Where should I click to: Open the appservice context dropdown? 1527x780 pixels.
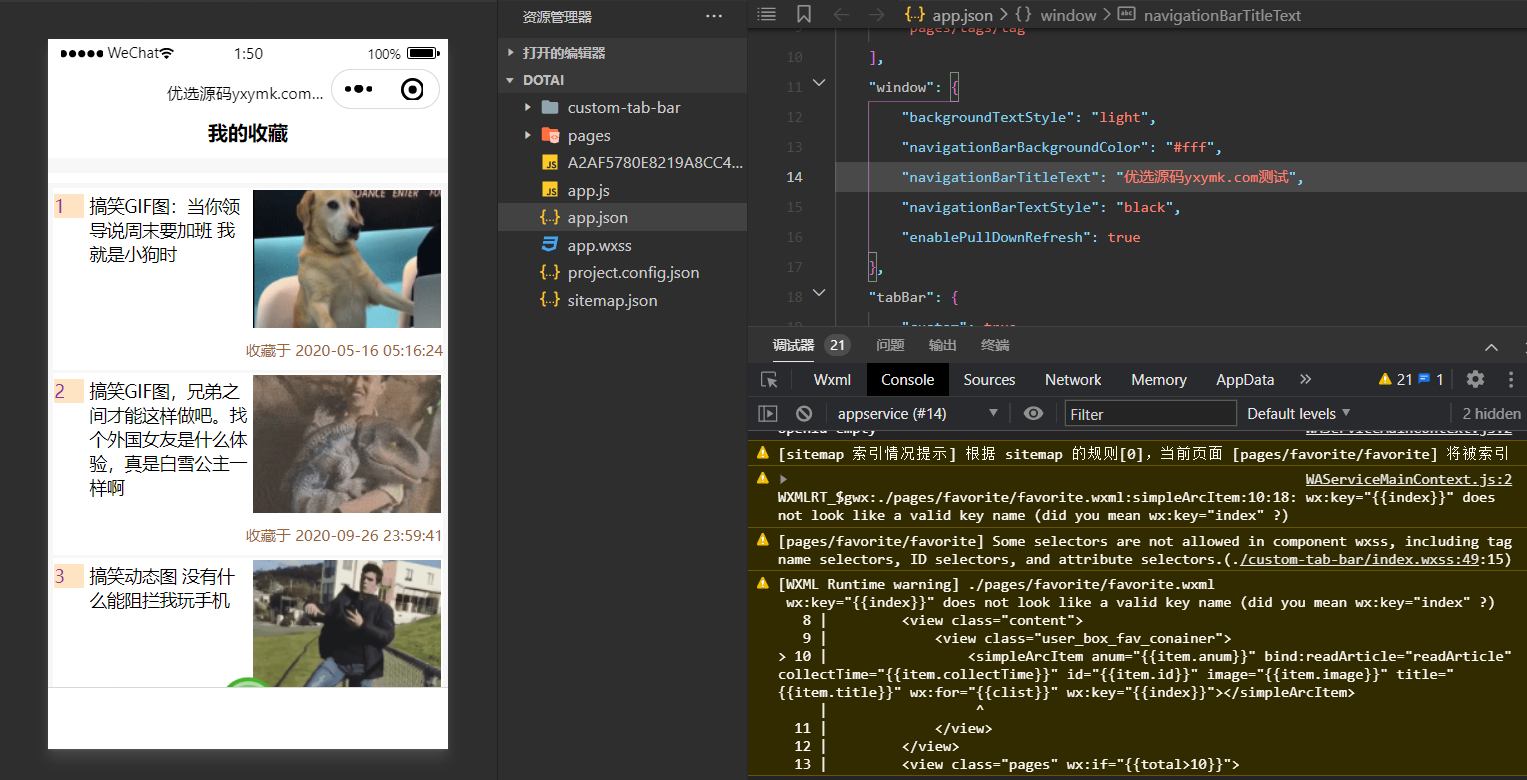[916, 413]
